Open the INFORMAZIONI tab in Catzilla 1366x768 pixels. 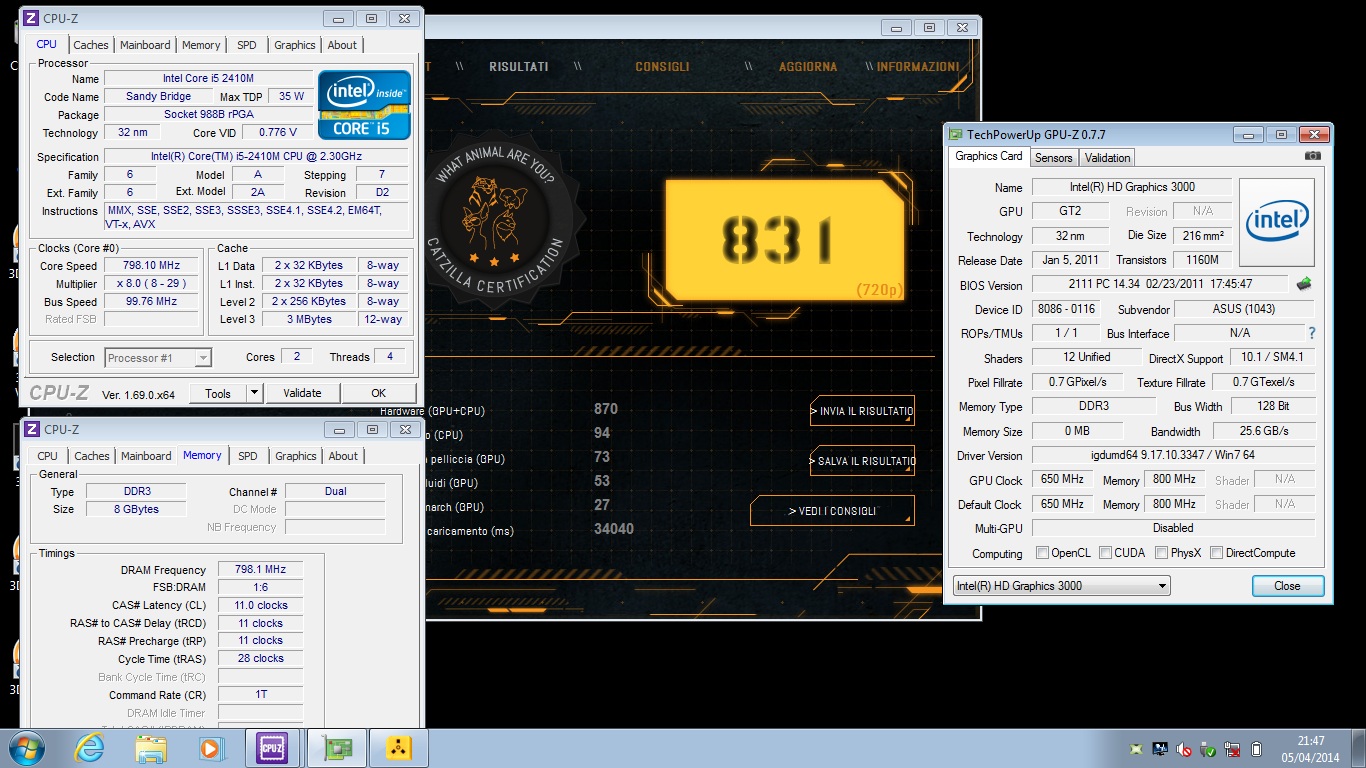pyautogui.click(x=918, y=67)
